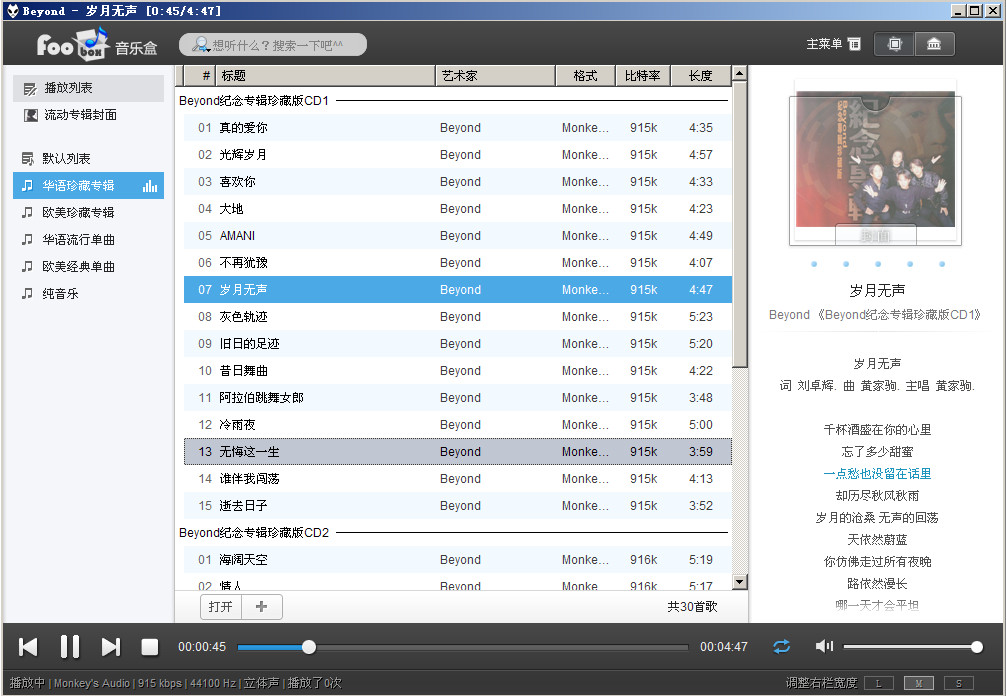
Task: Switch to 流动专辑封面 view
Action: pos(89,115)
